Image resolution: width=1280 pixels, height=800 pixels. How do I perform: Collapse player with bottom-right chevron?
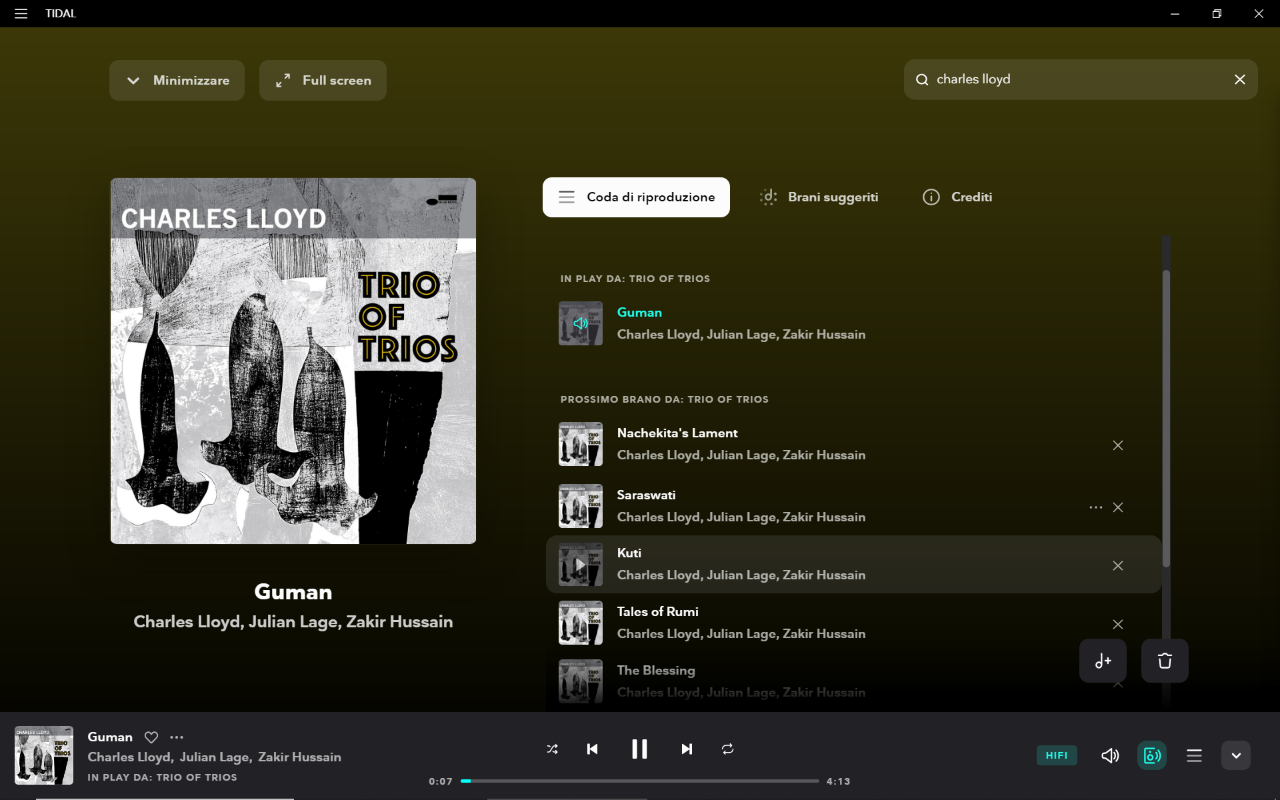[x=1236, y=756]
